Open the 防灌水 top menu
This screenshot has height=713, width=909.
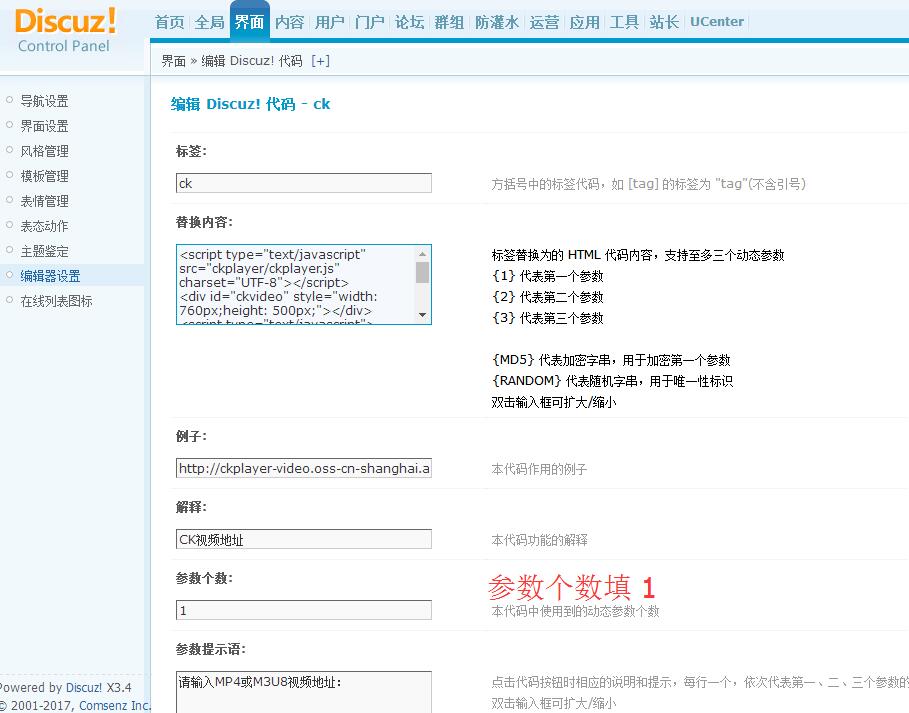[x=497, y=22]
